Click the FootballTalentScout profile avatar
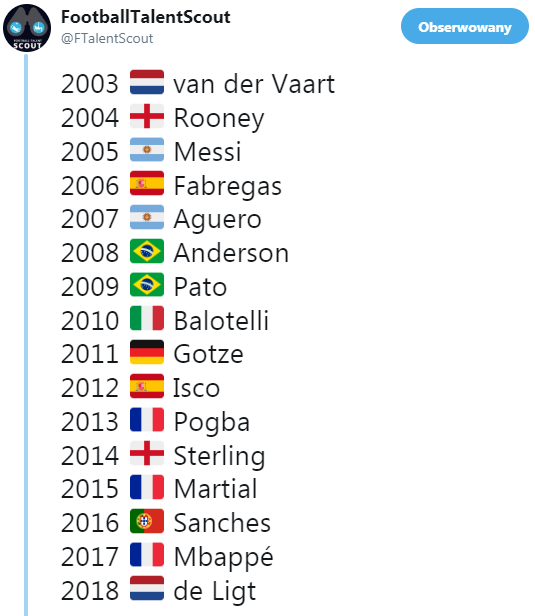Image resolution: width=535 pixels, height=616 pixels. coord(27,28)
